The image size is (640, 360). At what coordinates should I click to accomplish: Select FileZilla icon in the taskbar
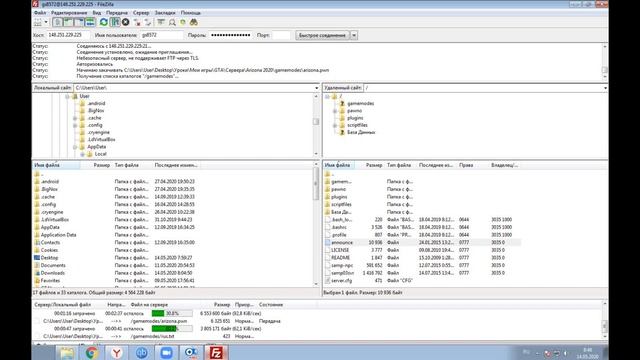[x=216, y=353]
